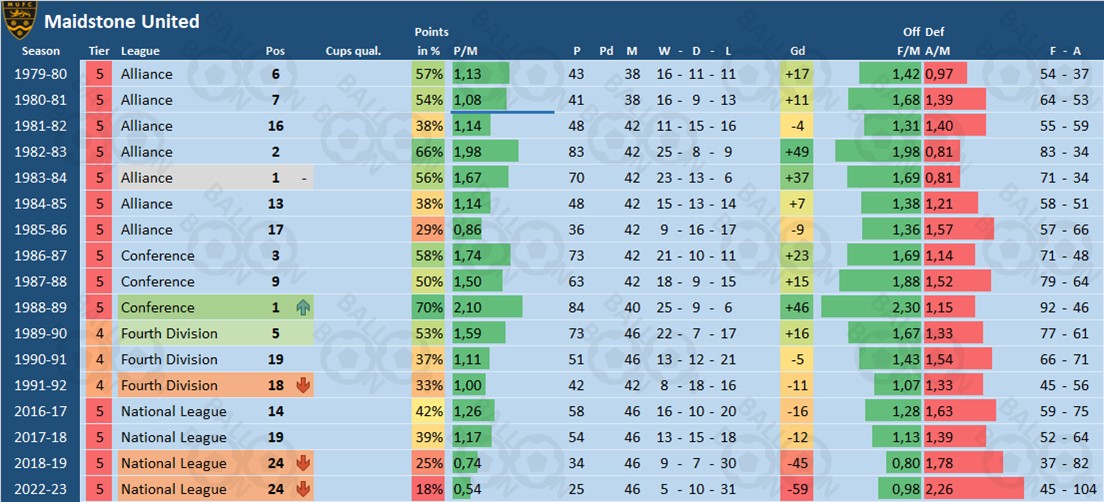Click the red relegation arrow for 2022-23
This screenshot has width=1104, height=502.
[303, 489]
